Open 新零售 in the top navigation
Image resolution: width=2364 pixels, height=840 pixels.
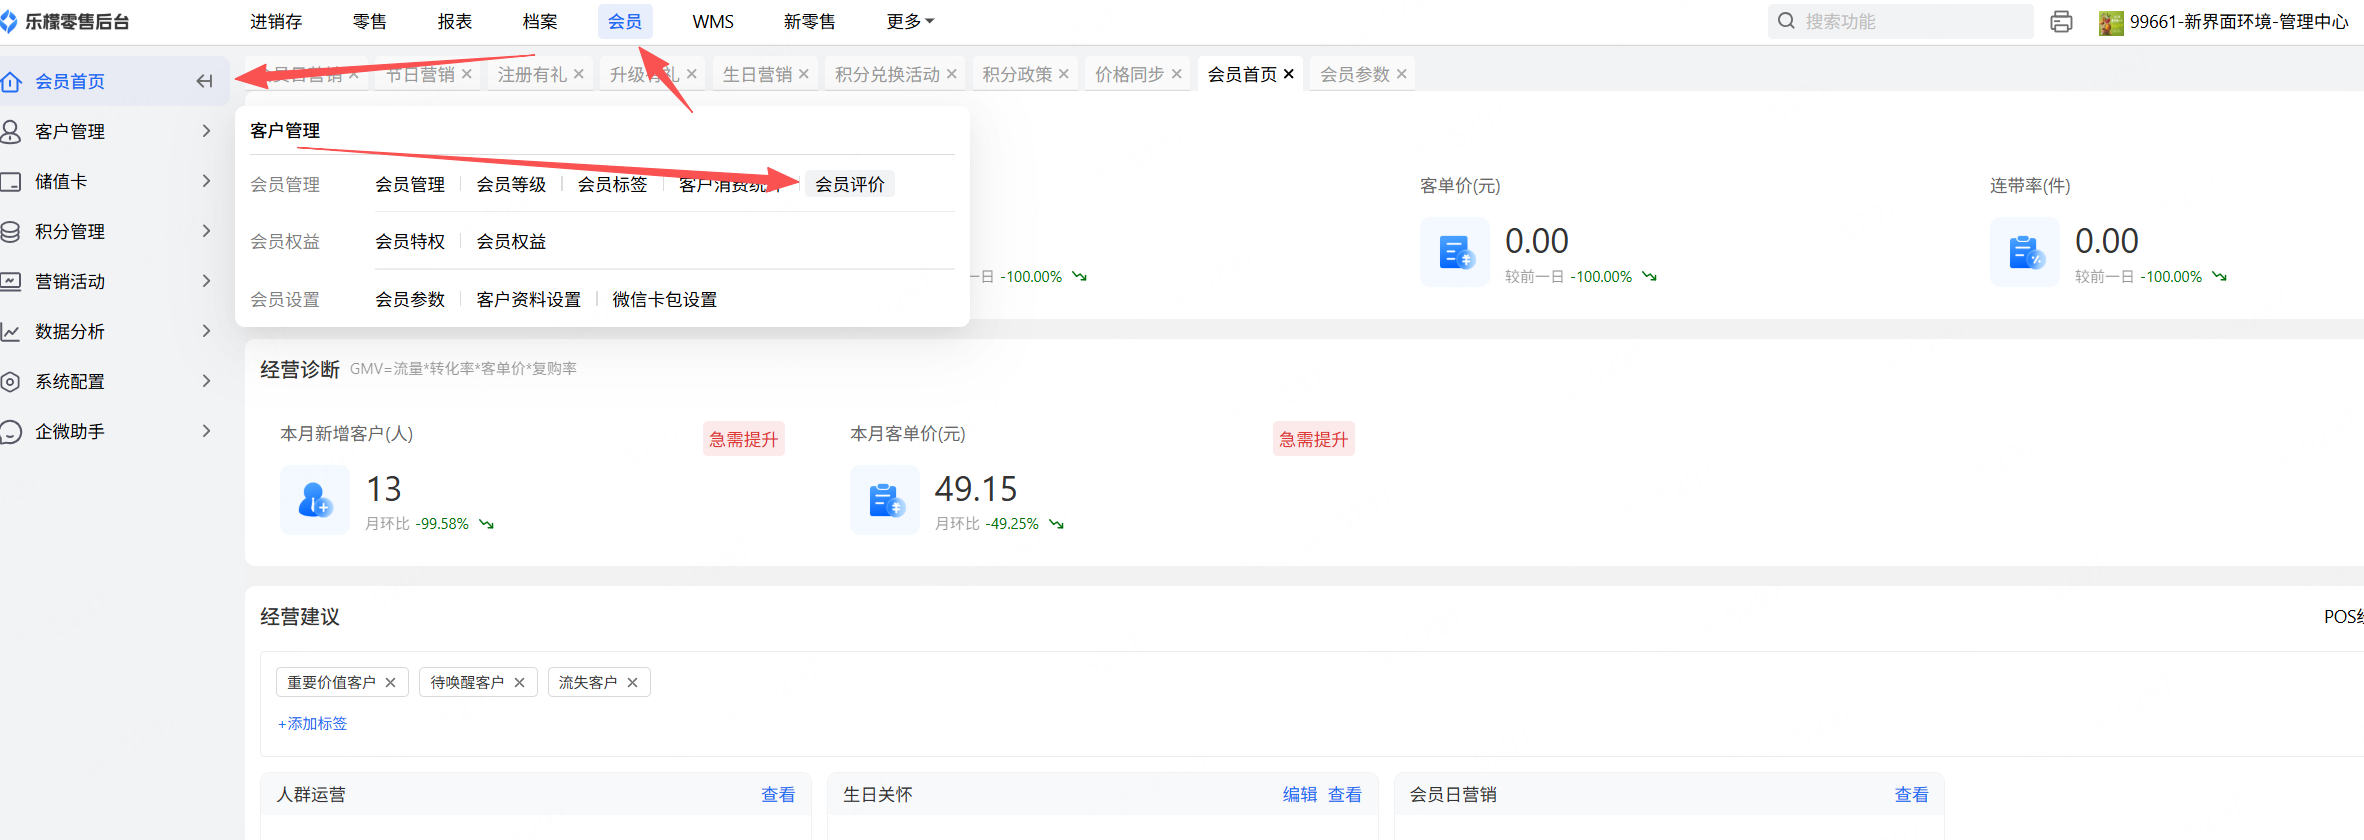[810, 21]
